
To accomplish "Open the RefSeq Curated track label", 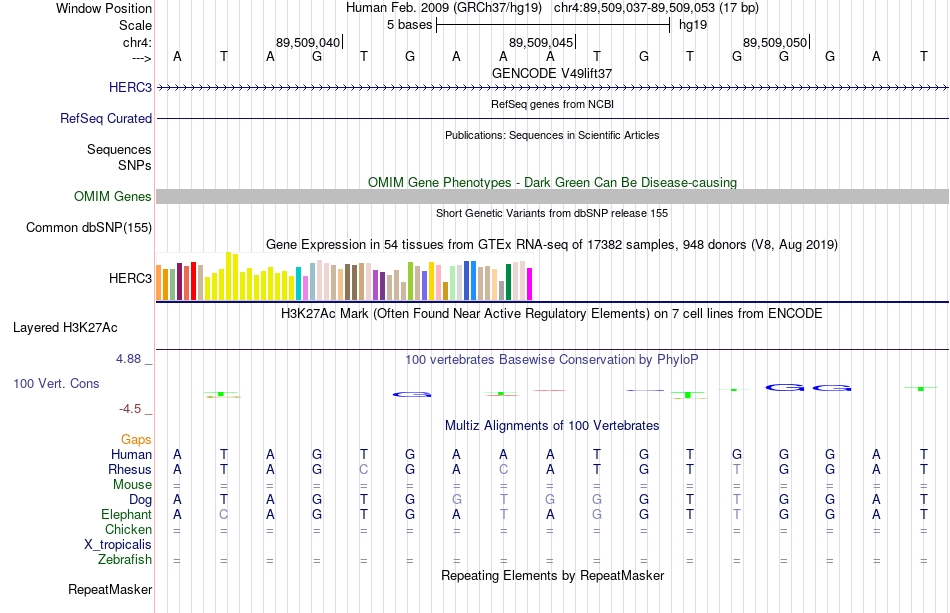I will click(x=106, y=118).
